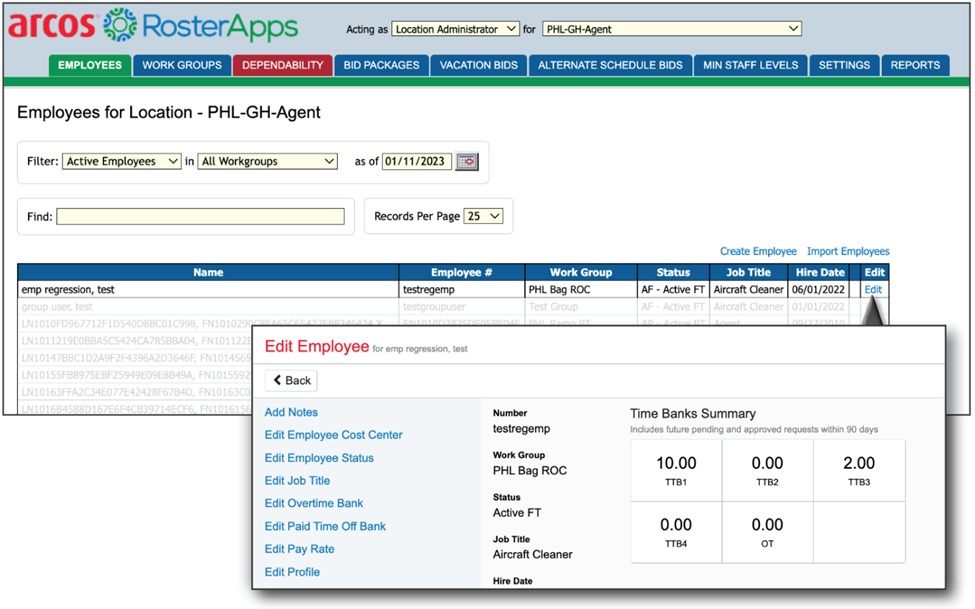Open the Active Employees filter dropdown
This screenshot has width=975, height=609.
[121, 161]
